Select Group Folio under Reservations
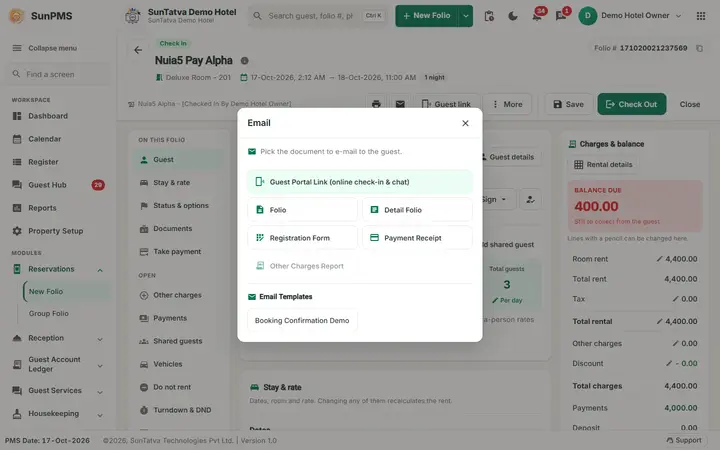The image size is (720, 450). coord(67,314)
